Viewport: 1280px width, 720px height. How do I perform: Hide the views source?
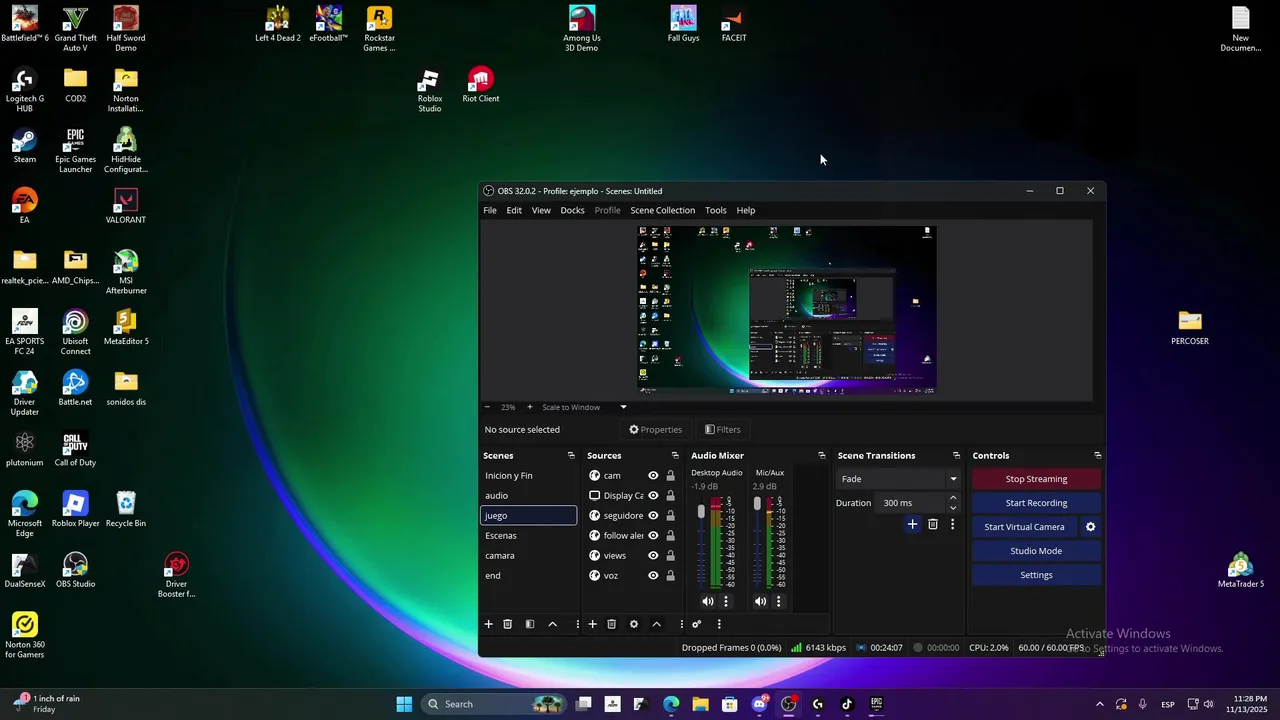point(653,556)
